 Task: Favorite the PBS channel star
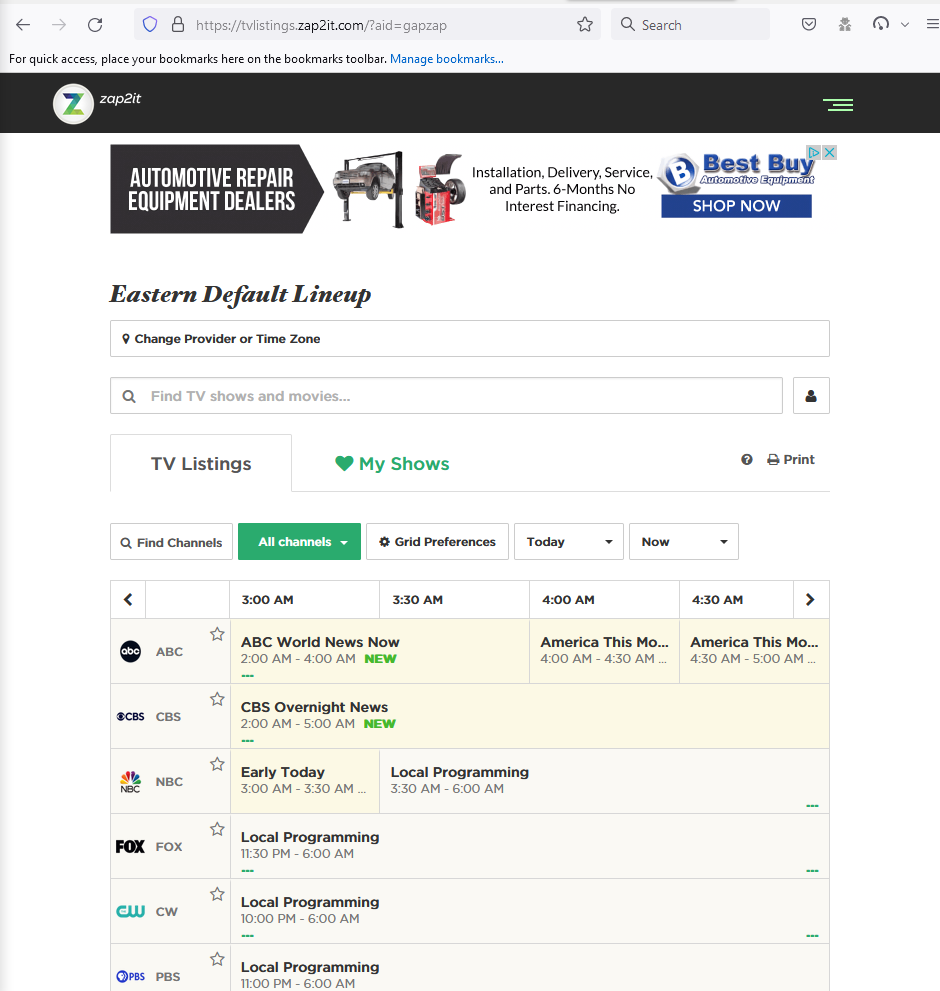[x=217, y=959]
